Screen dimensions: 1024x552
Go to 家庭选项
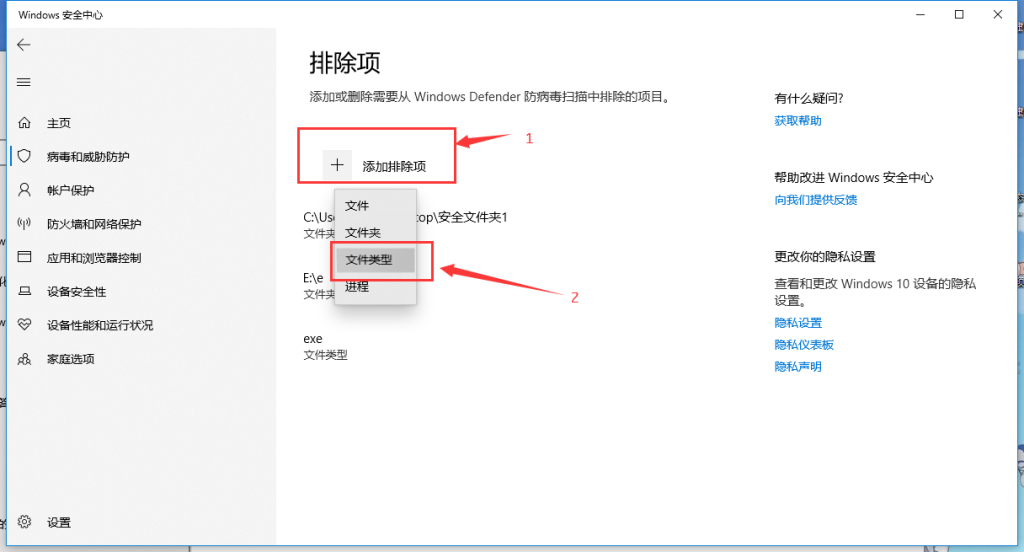point(71,359)
